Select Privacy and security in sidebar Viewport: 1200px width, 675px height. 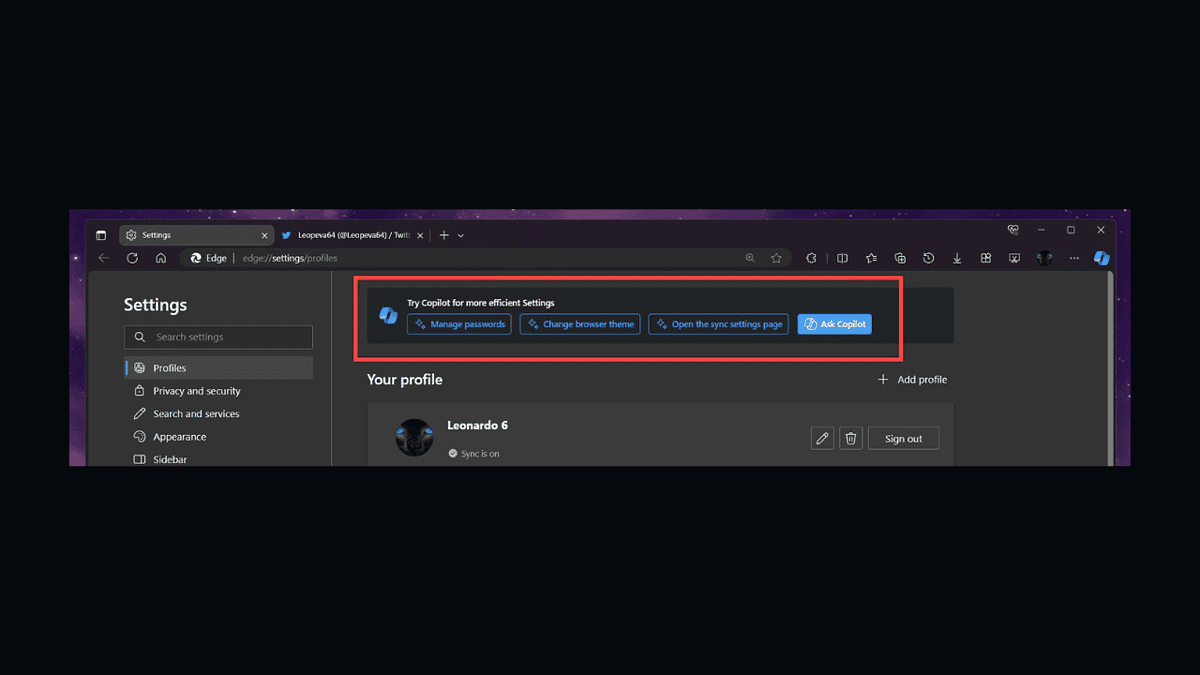pyautogui.click(x=196, y=391)
